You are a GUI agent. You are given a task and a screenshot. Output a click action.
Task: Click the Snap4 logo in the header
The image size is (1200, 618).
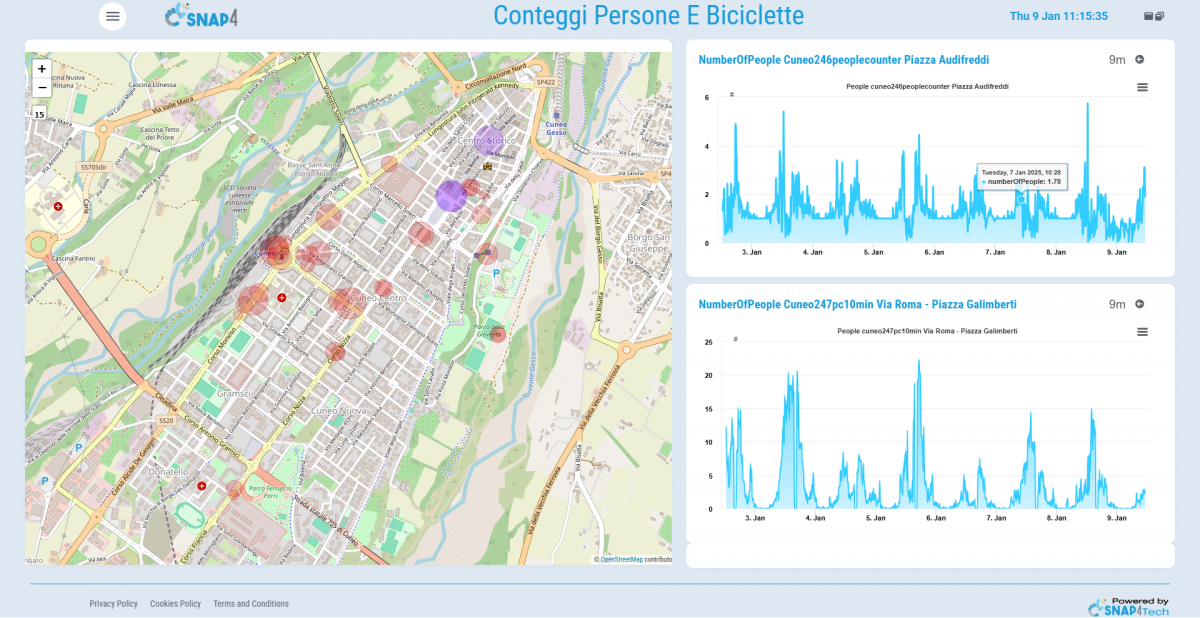point(207,16)
